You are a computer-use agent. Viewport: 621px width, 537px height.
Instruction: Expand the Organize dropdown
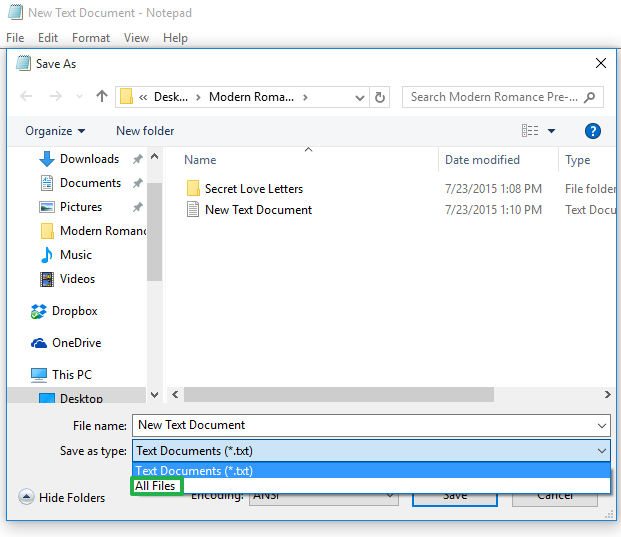pyautogui.click(x=55, y=131)
